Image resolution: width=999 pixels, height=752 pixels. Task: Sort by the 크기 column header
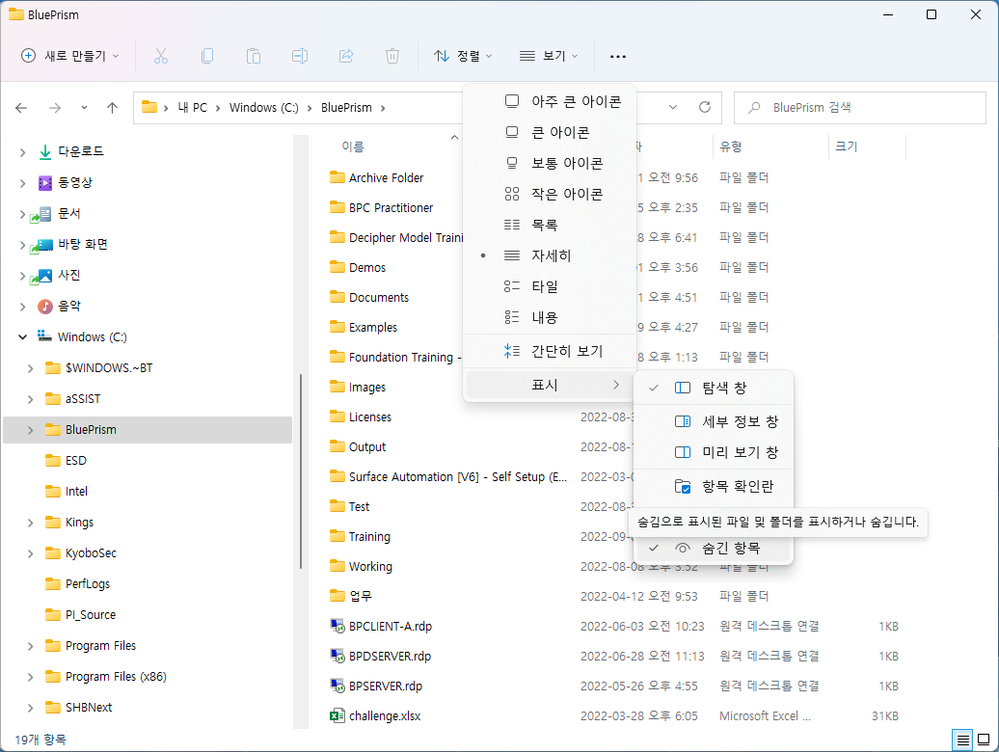pos(846,147)
